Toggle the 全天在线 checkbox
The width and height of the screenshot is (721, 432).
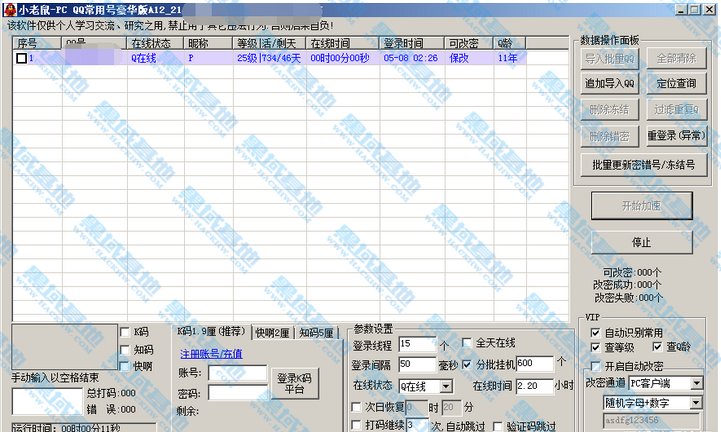coord(467,343)
